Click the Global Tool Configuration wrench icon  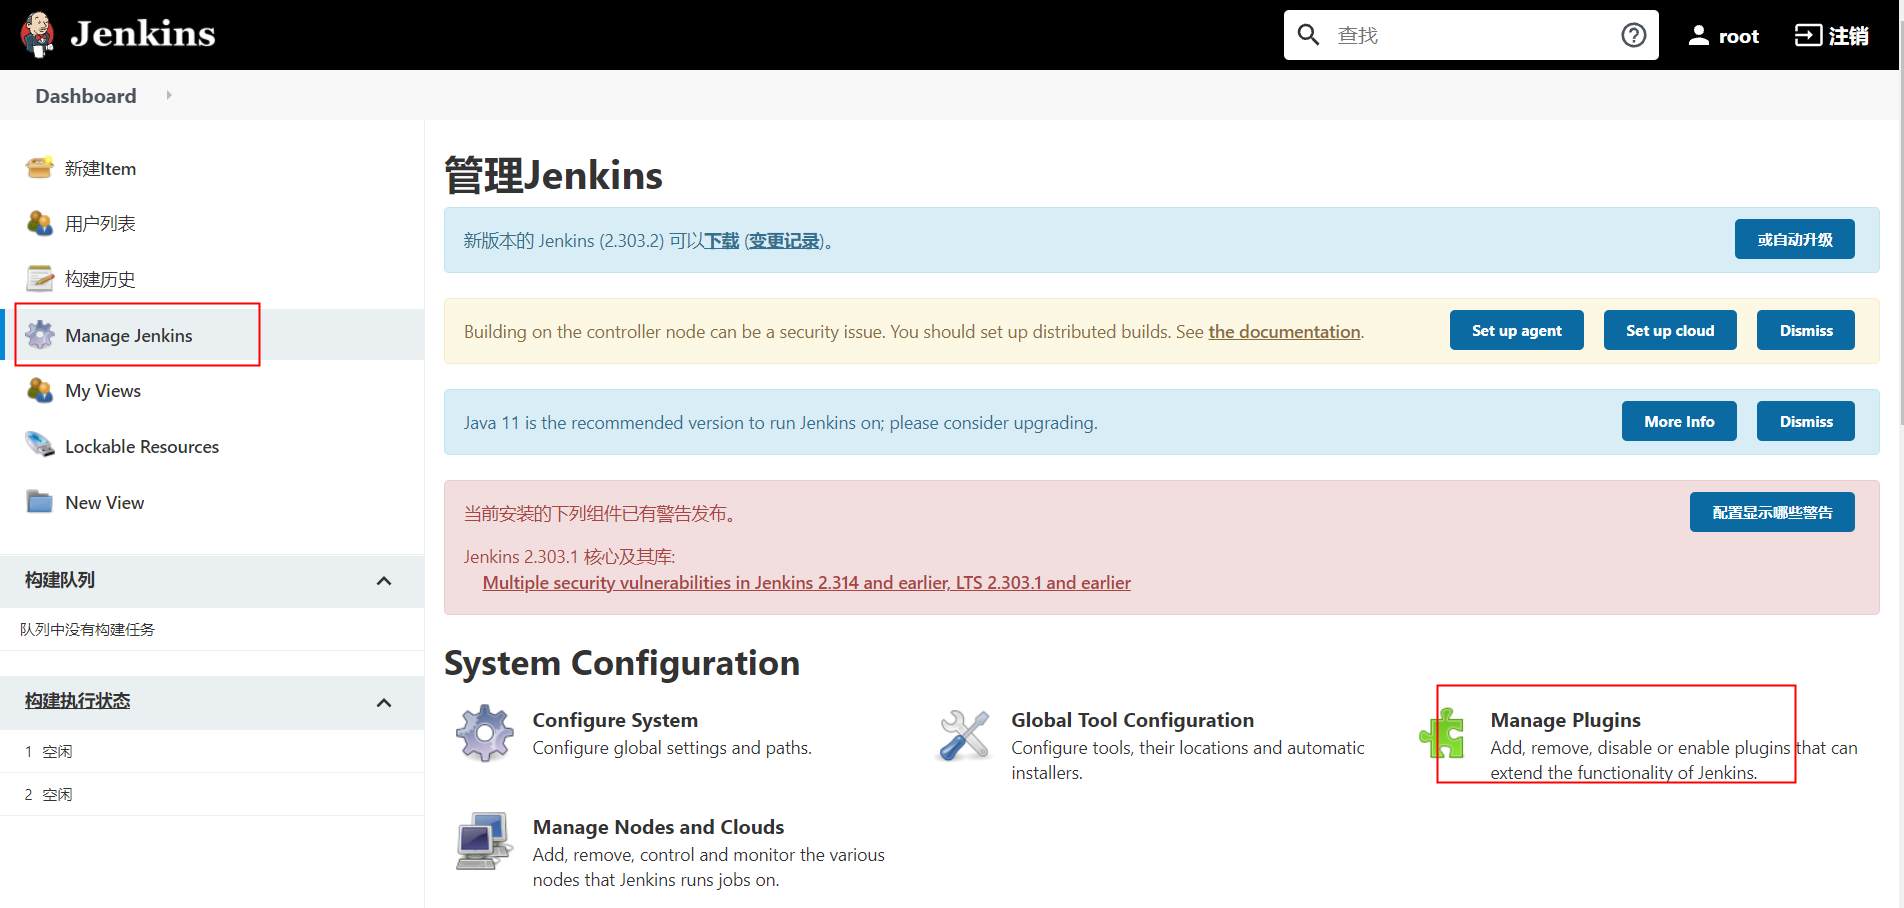point(964,735)
